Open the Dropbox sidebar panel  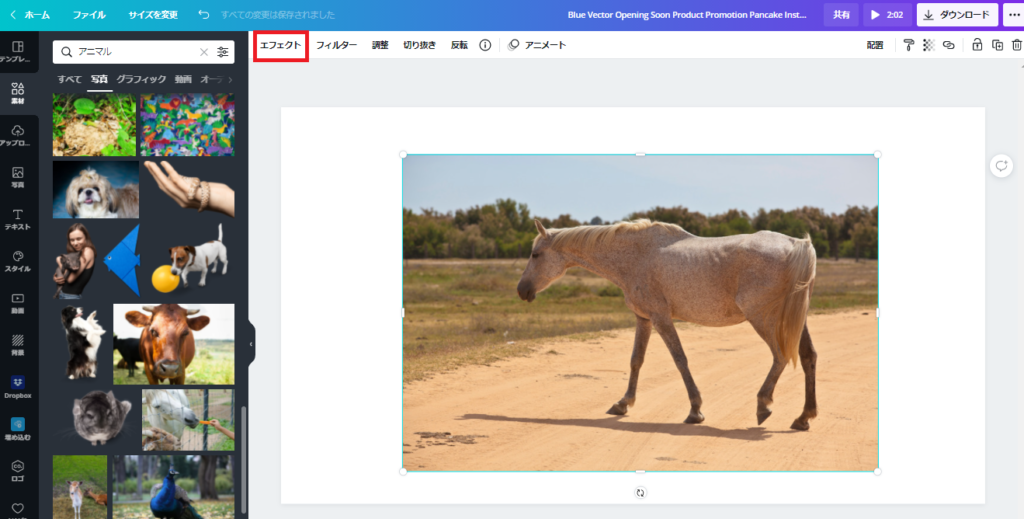[x=18, y=387]
